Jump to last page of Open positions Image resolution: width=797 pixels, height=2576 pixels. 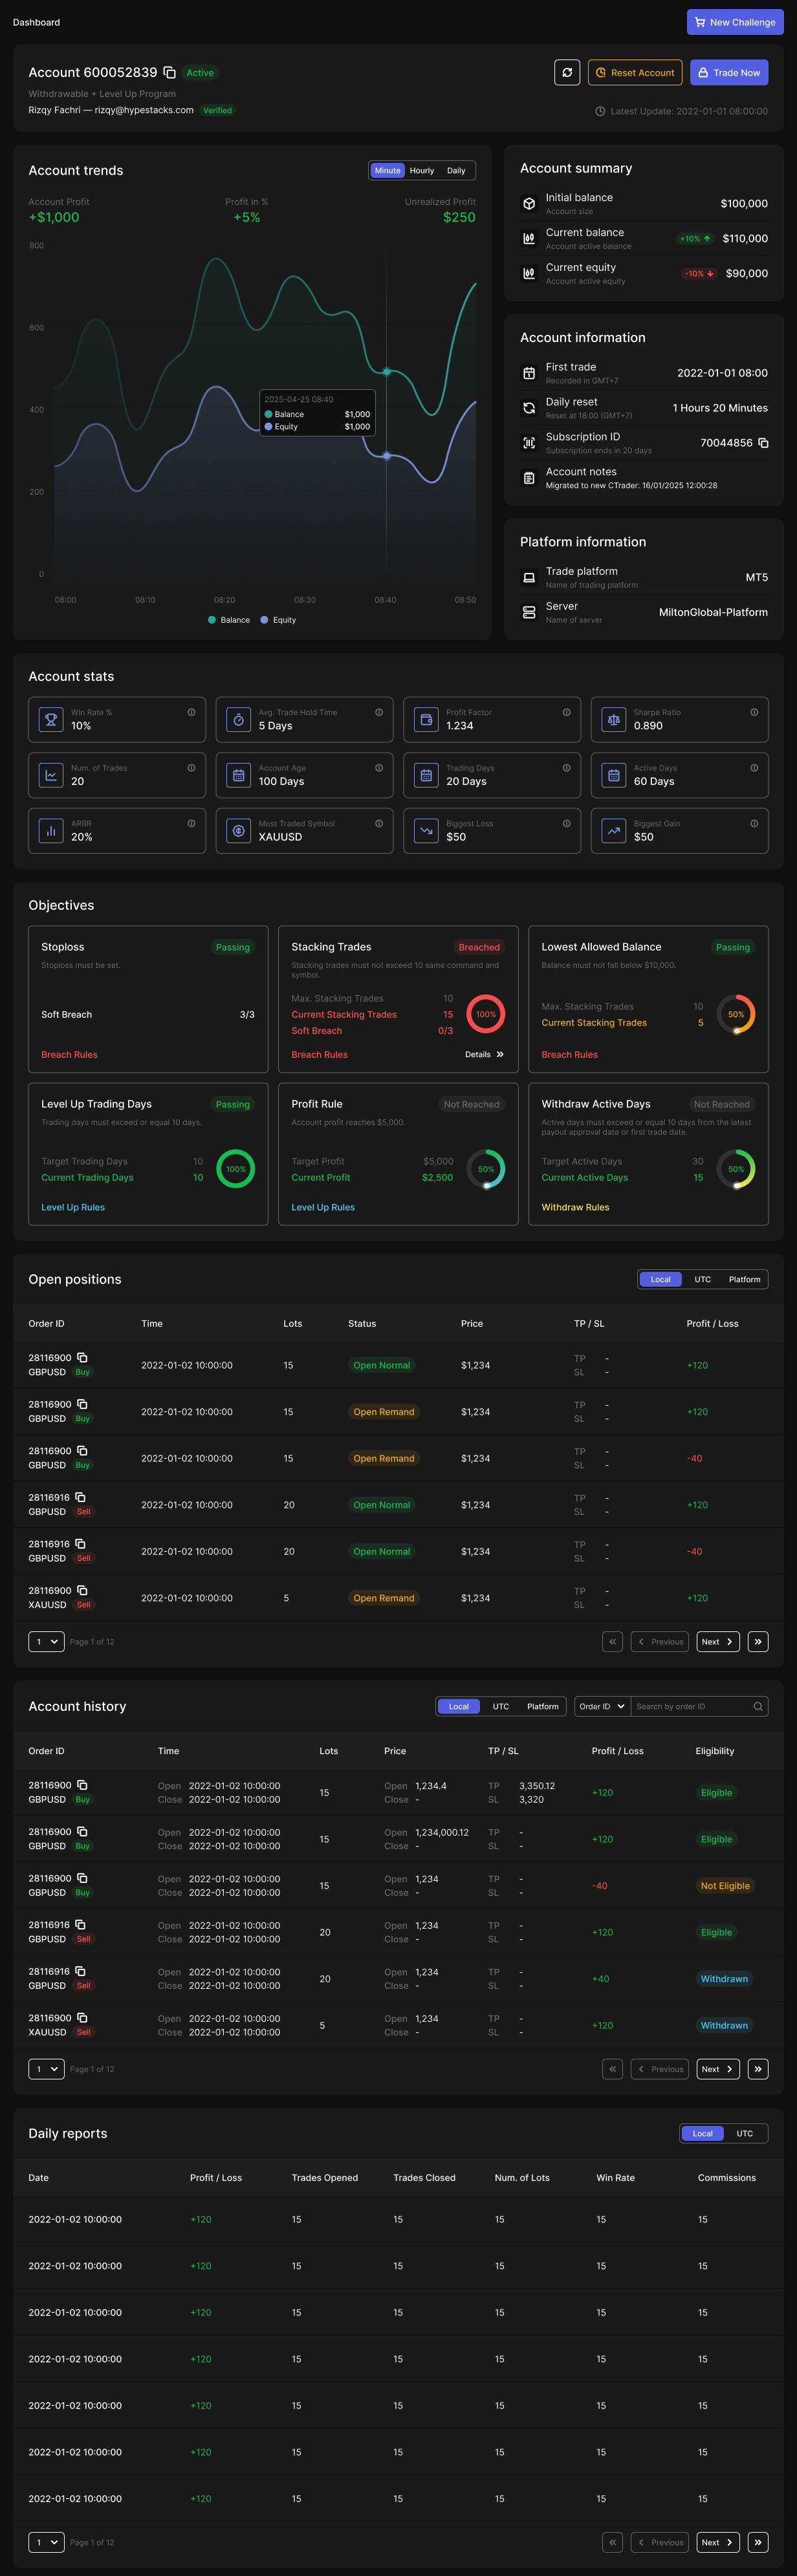(758, 1641)
